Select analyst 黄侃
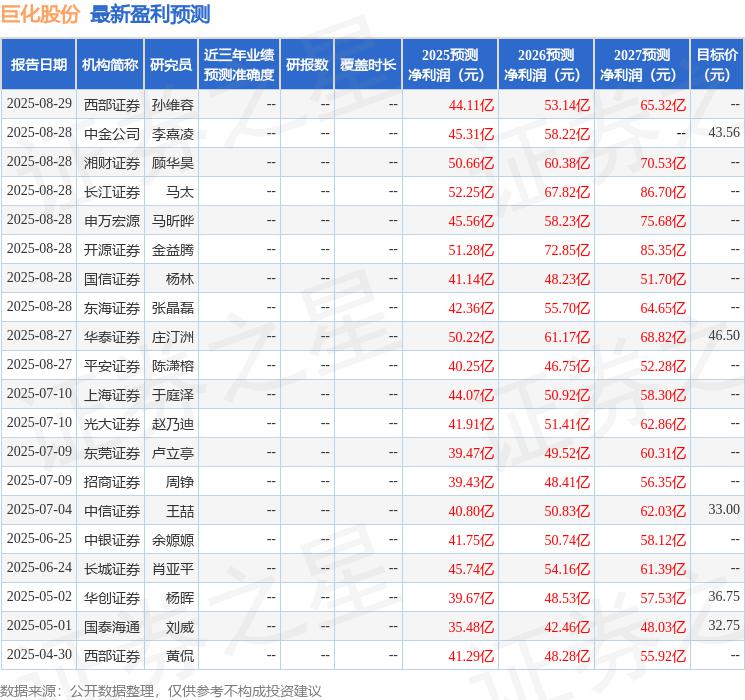The image size is (745, 700). click(x=180, y=656)
